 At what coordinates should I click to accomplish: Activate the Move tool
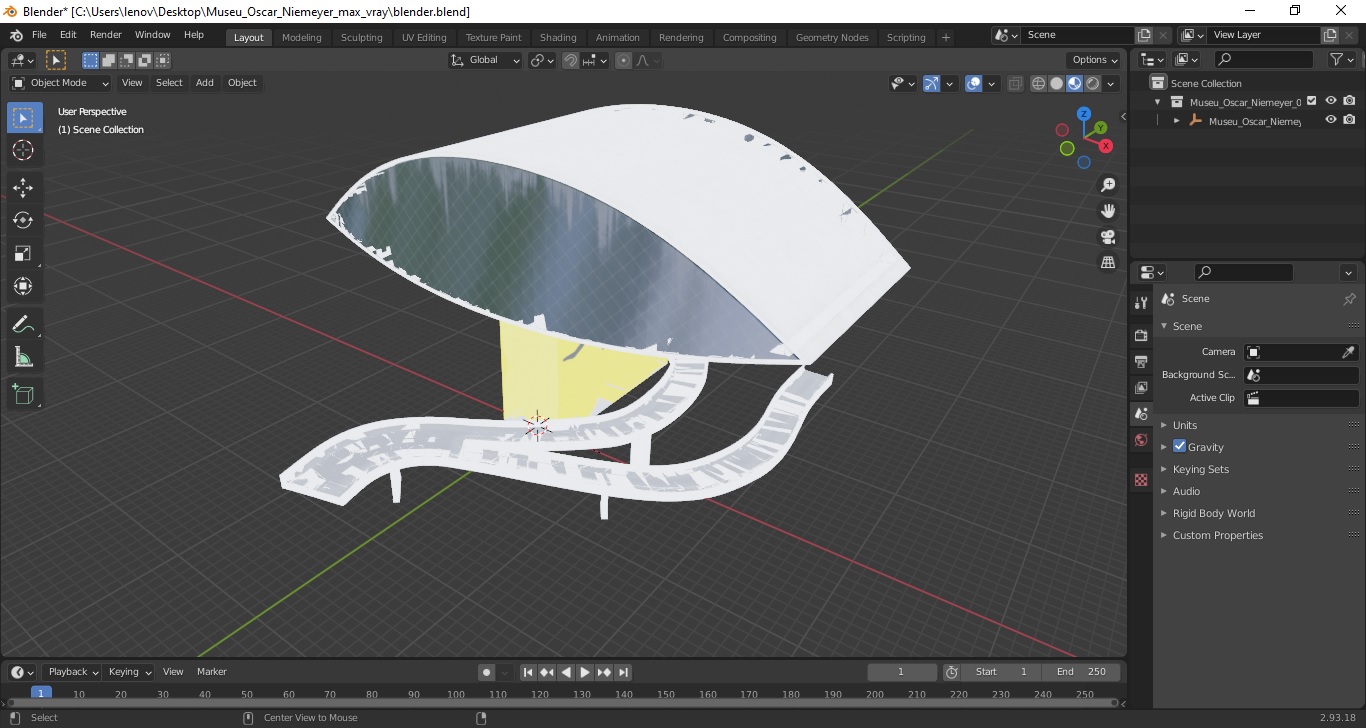coord(23,187)
